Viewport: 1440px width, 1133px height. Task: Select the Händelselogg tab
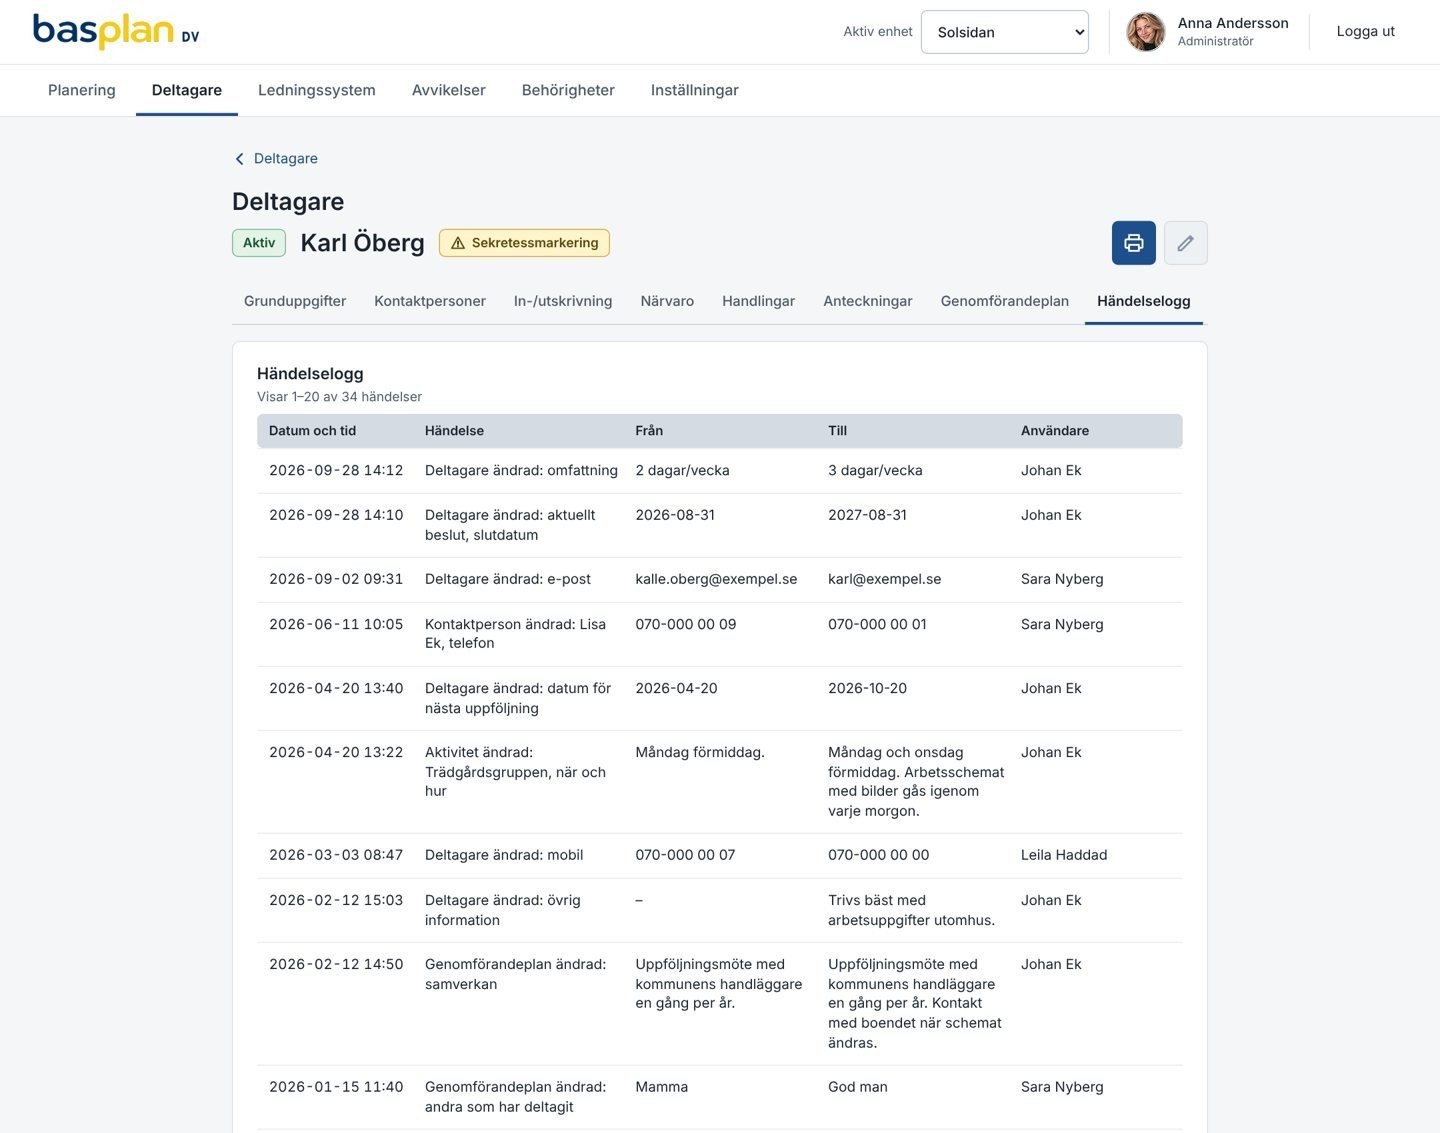pos(1144,301)
